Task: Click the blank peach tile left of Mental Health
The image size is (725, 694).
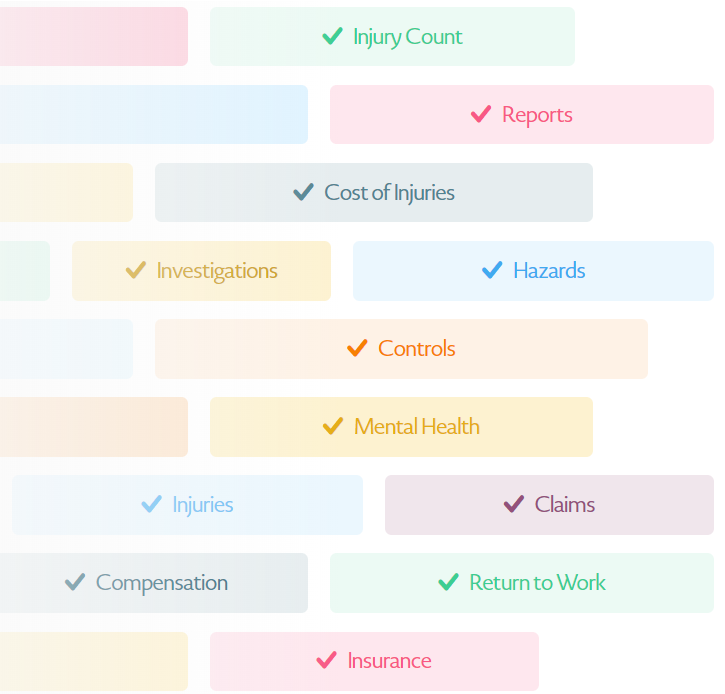Action: (94, 427)
